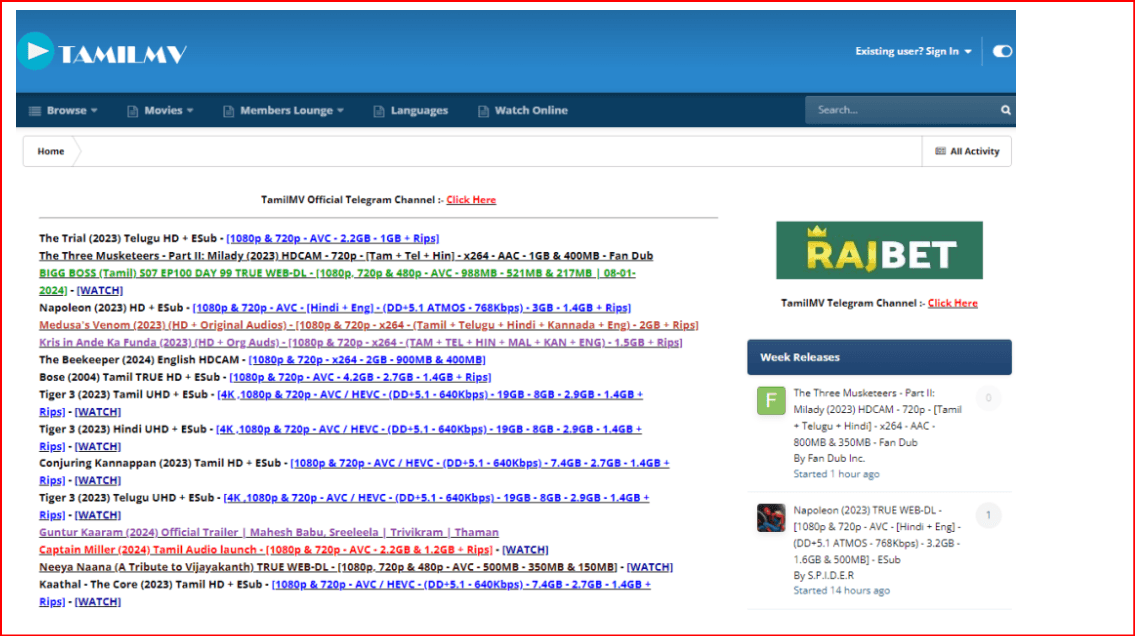Click the TamilMV play logo icon

(35, 51)
